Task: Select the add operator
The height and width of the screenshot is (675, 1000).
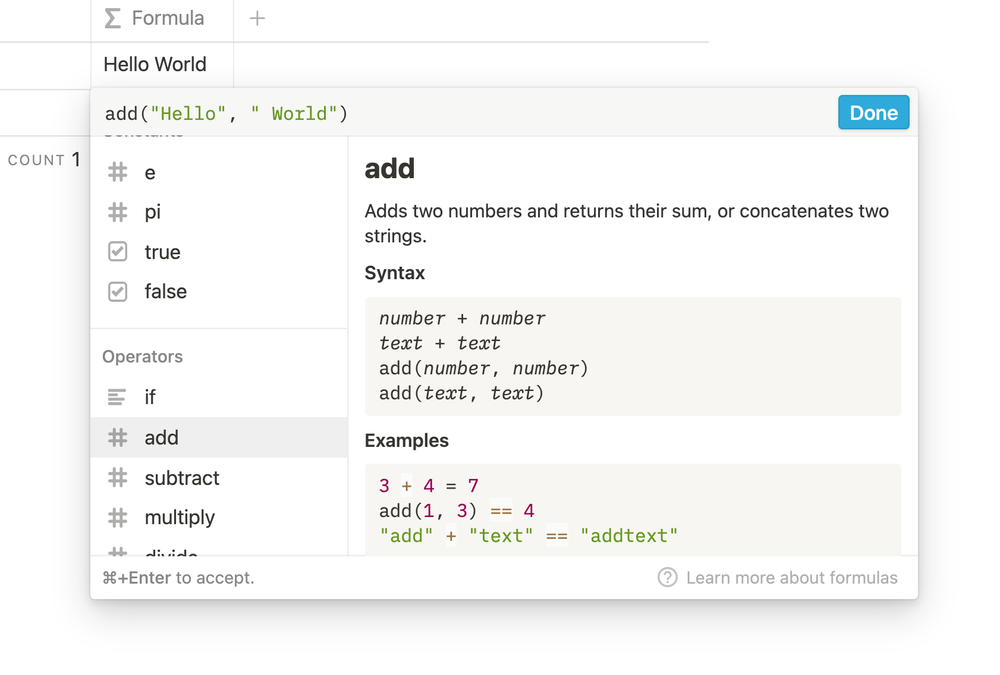Action: point(219,438)
